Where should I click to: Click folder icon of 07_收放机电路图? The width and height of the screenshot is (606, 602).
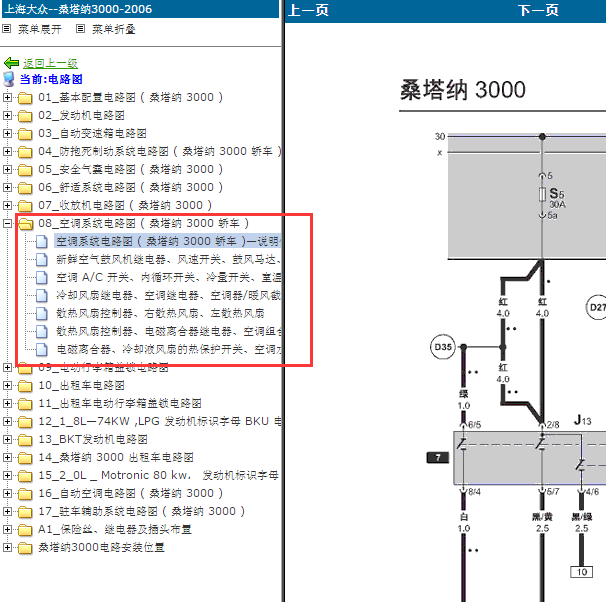click(x=25, y=206)
